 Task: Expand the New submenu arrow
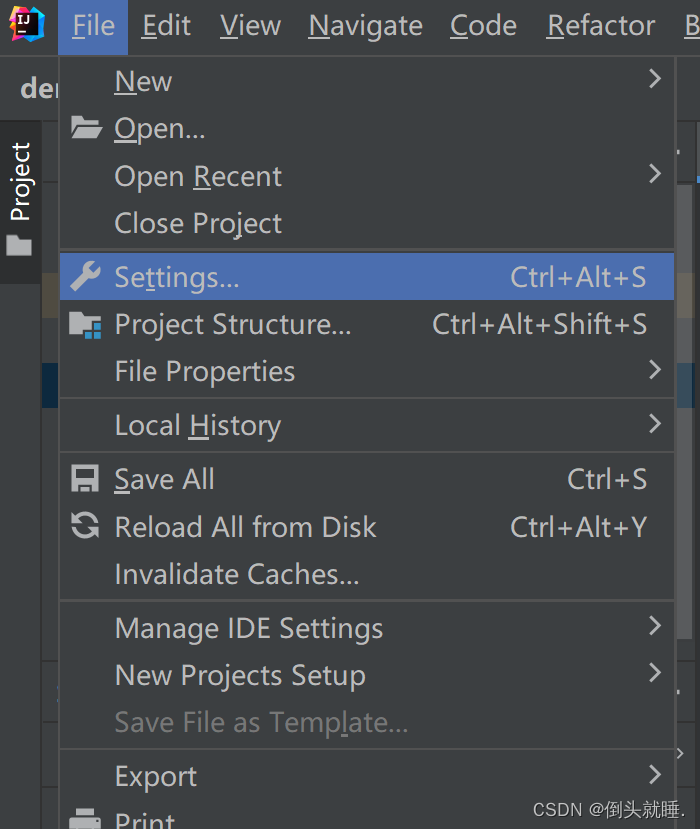tap(655, 79)
